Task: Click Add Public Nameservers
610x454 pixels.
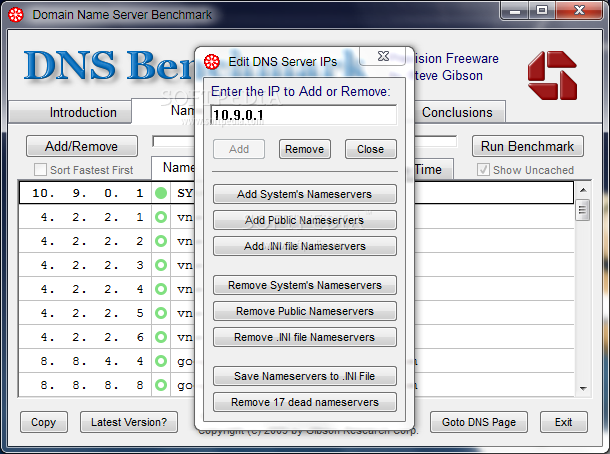Action: [x=305, y=220]
